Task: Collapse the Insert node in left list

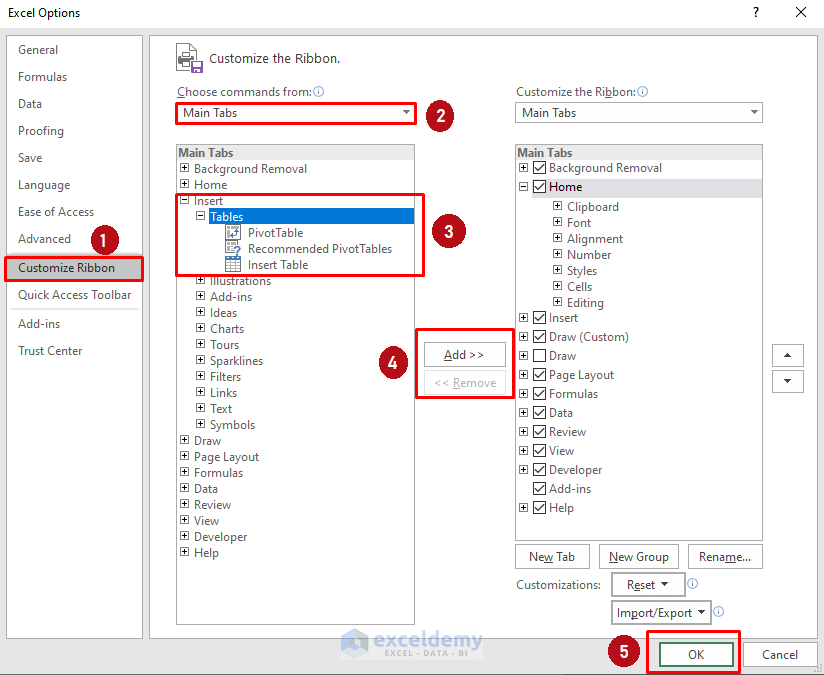Action: [184, 200]
